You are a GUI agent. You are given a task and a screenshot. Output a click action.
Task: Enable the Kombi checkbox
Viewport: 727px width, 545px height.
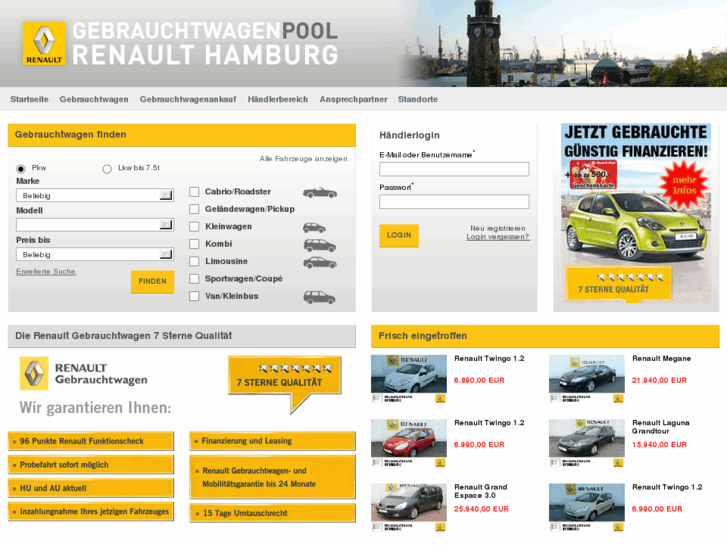[194, 244]
